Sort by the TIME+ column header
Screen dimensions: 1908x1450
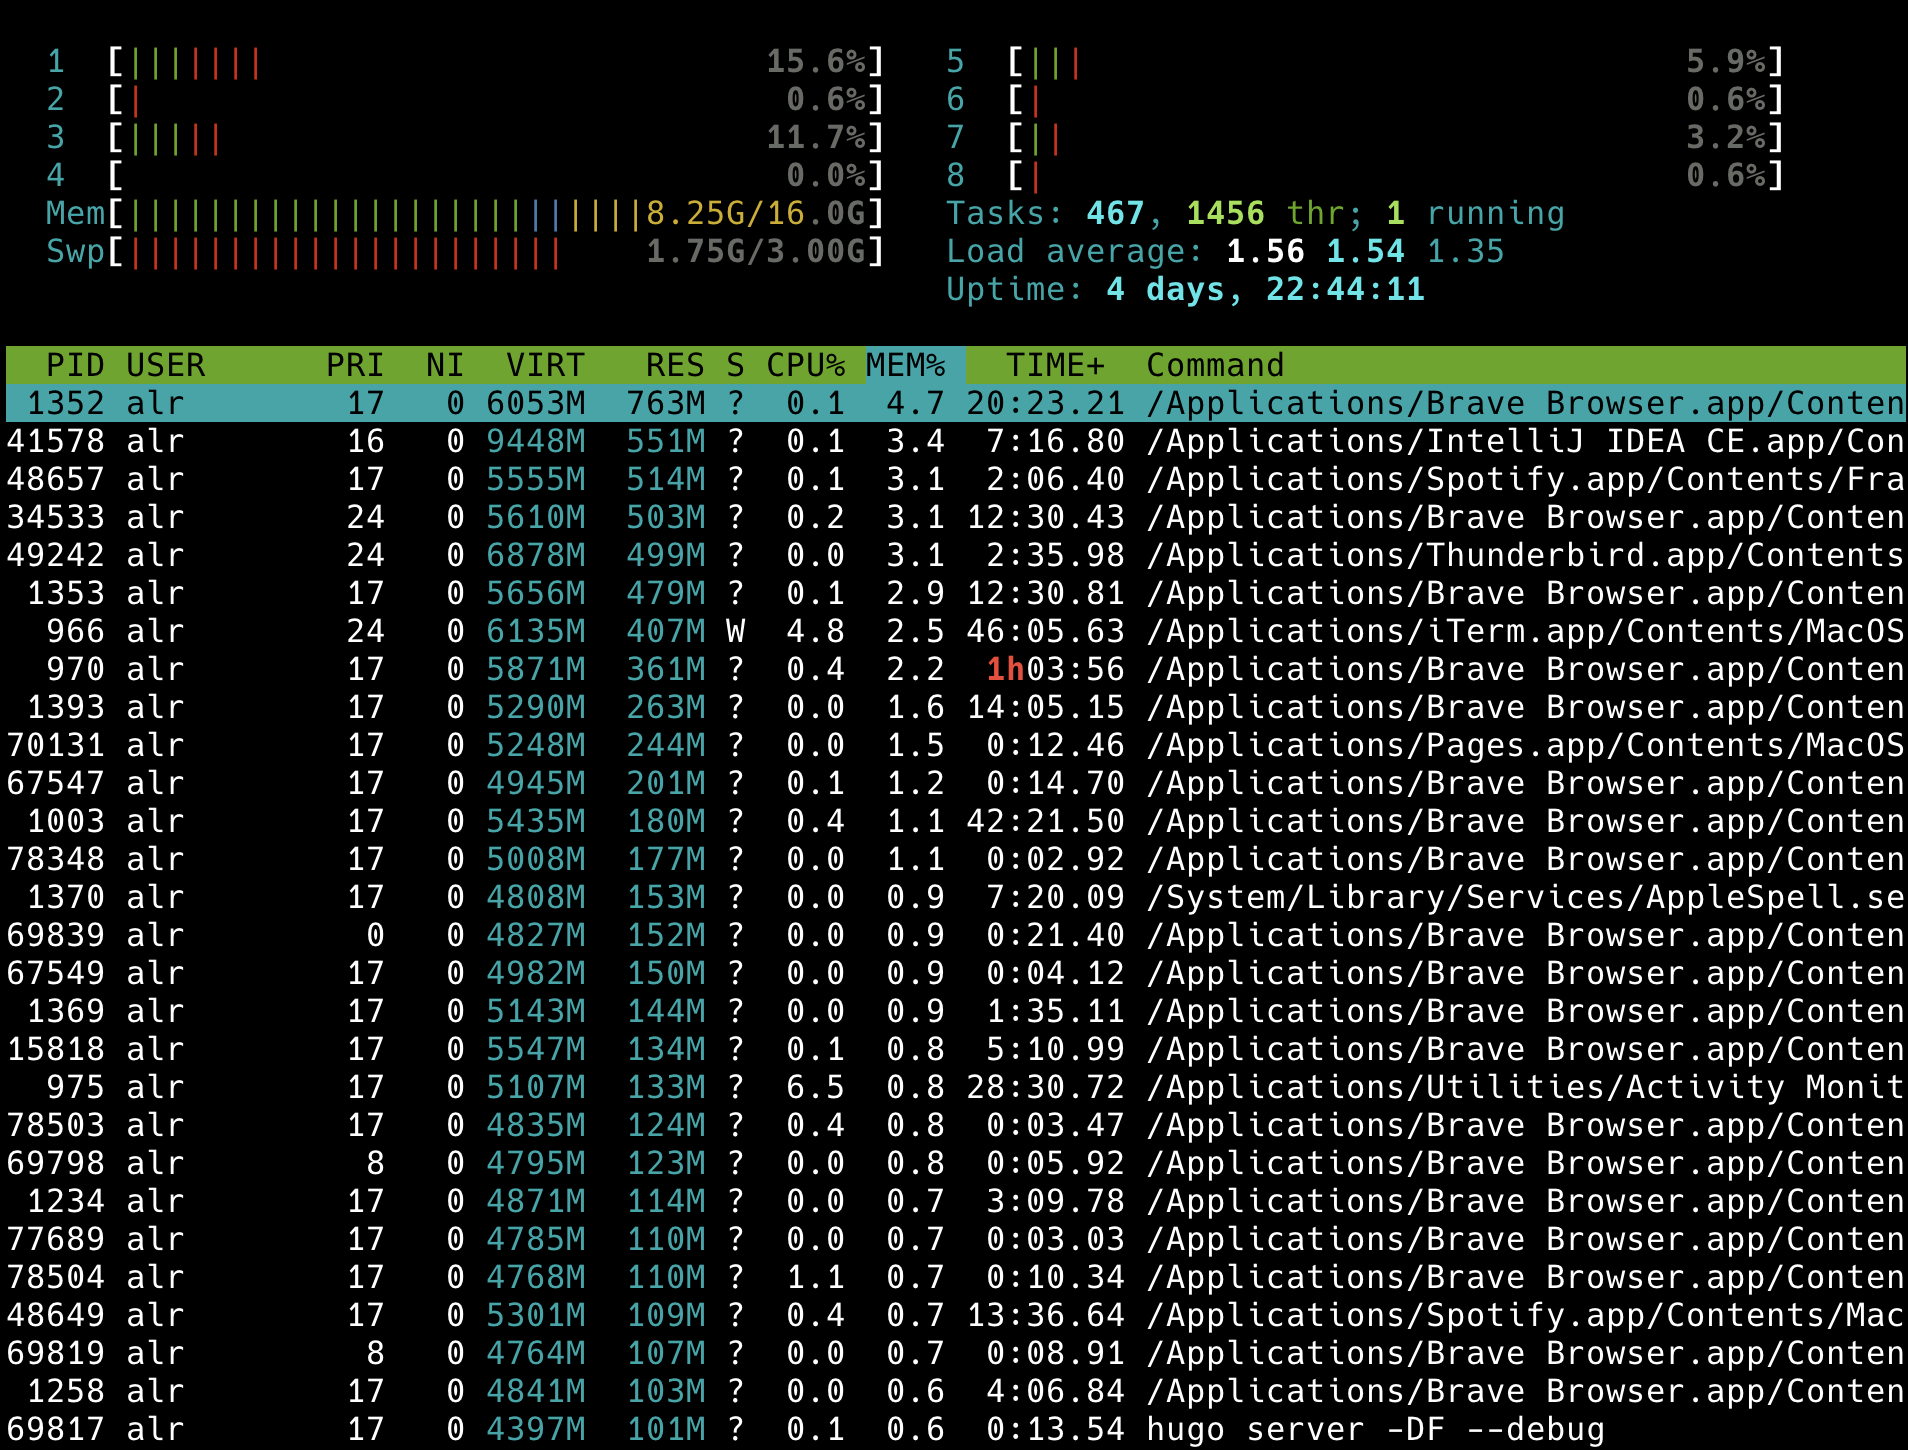tap(1055, 365)
